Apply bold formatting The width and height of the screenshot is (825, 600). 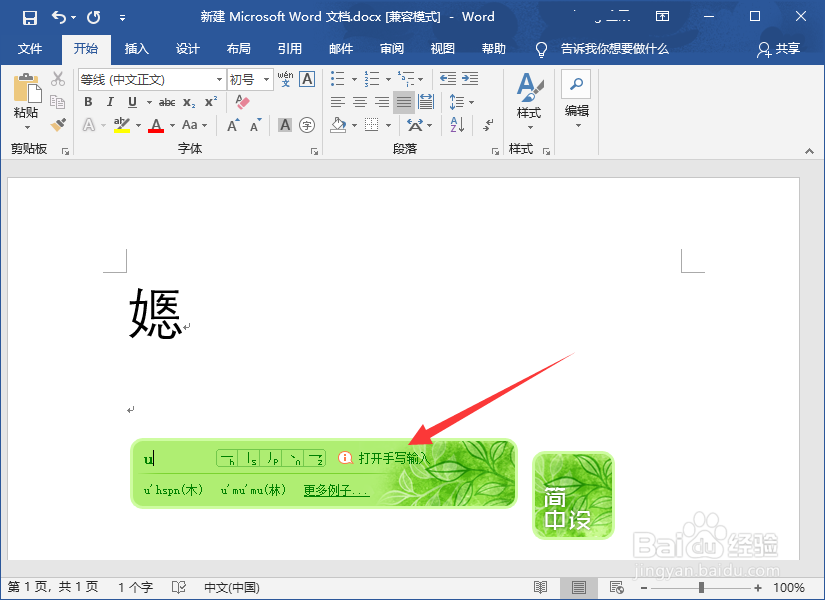click(88, 101)
